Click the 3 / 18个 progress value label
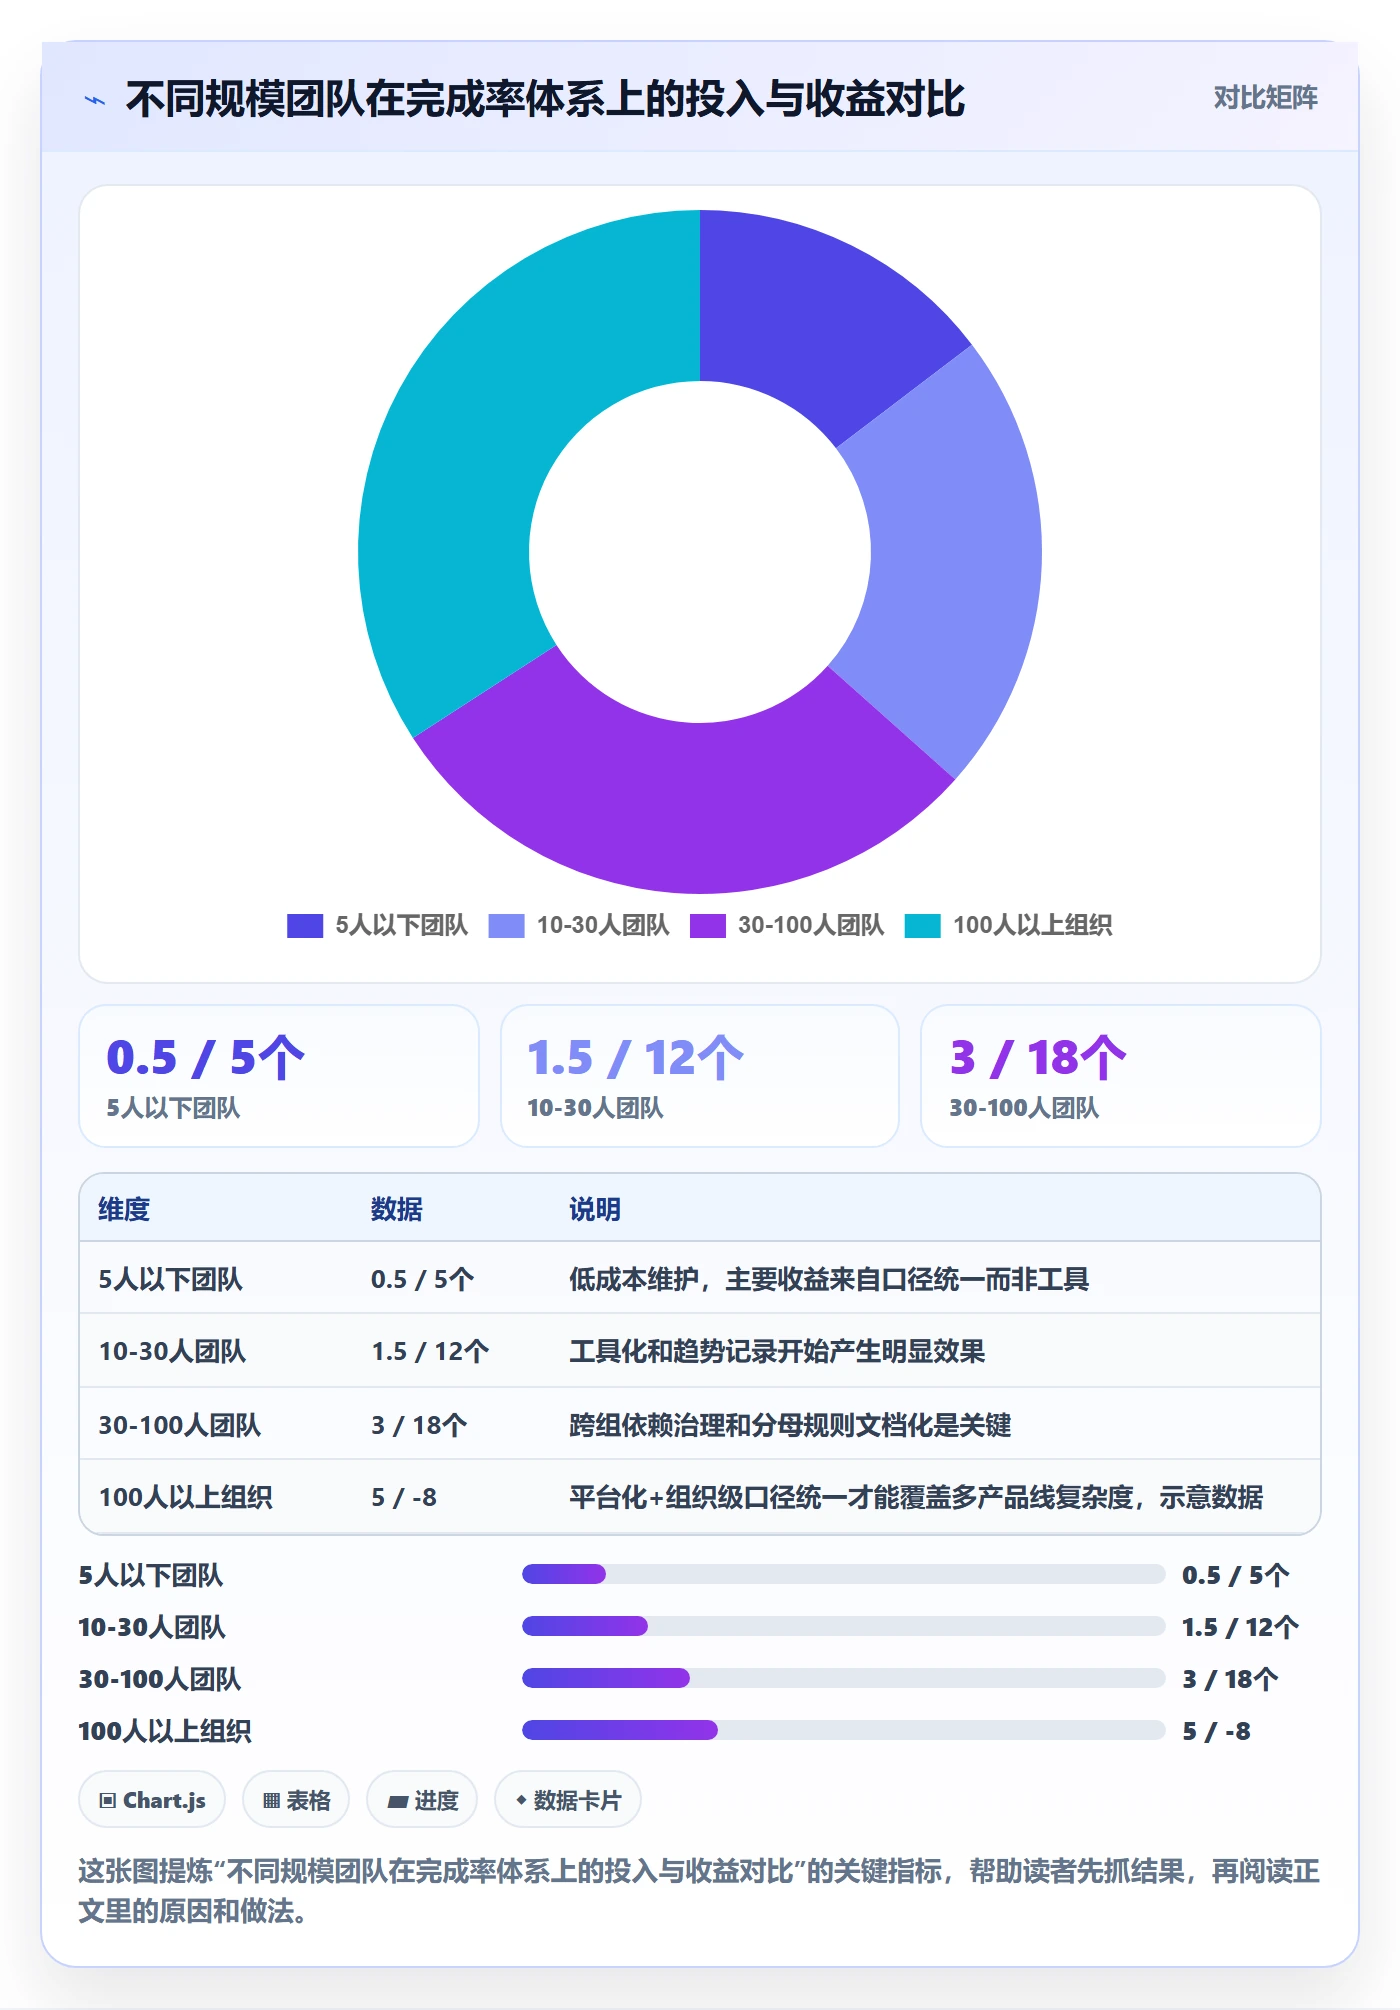The width and height of the screenshot is (1400, 2010). point(1230,1679)
